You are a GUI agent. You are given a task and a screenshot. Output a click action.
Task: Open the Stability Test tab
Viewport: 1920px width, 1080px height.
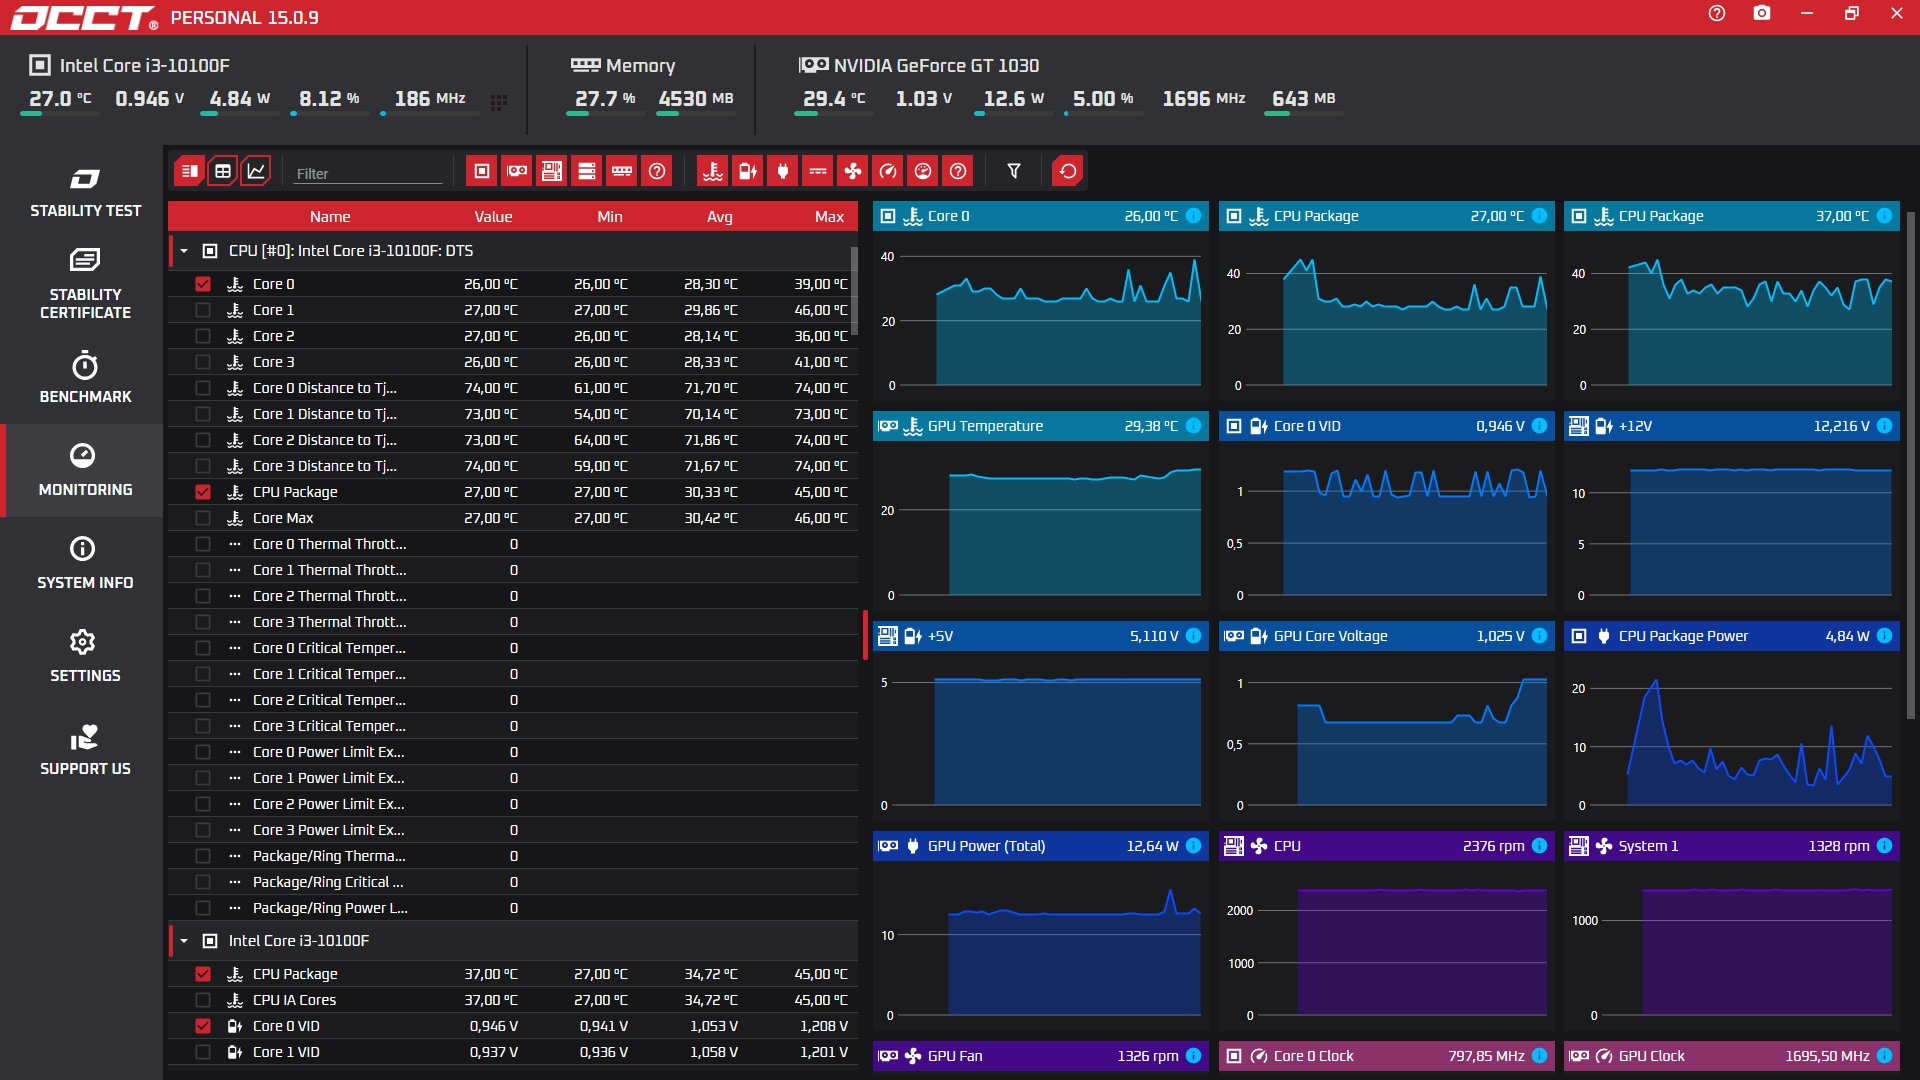85,192
